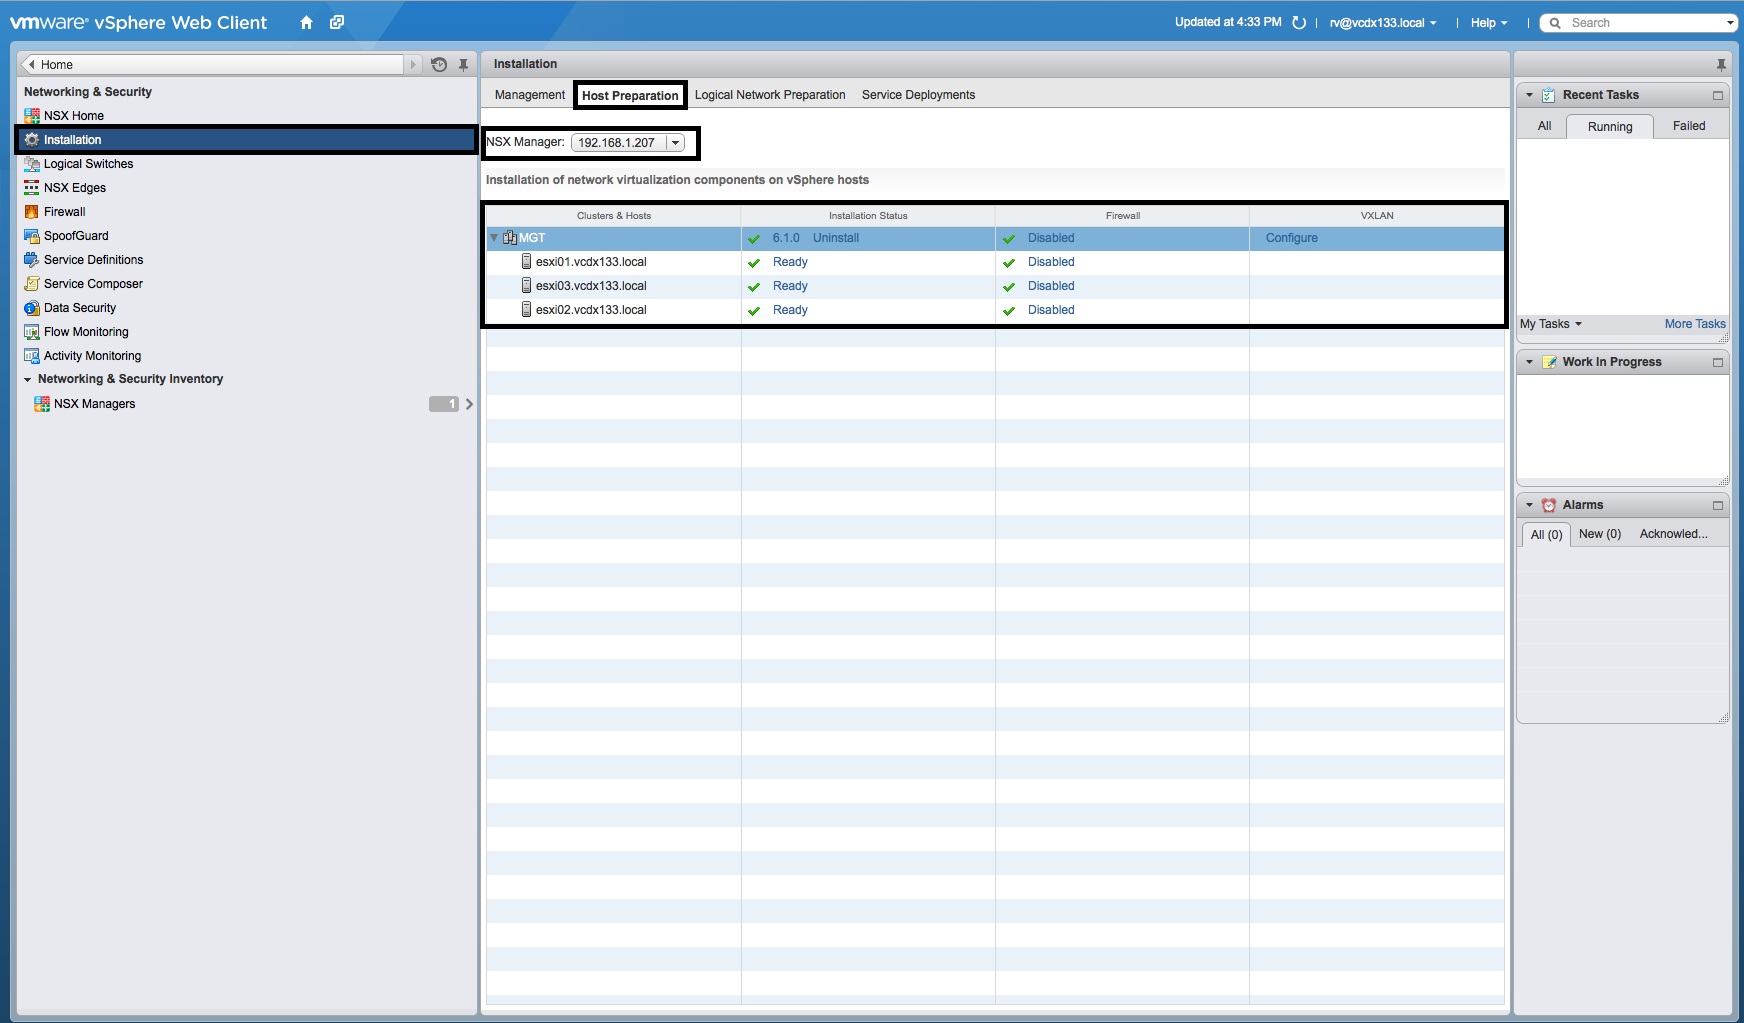
Task: Open the Firewall icon in sidebar
Action: (31, 212)
